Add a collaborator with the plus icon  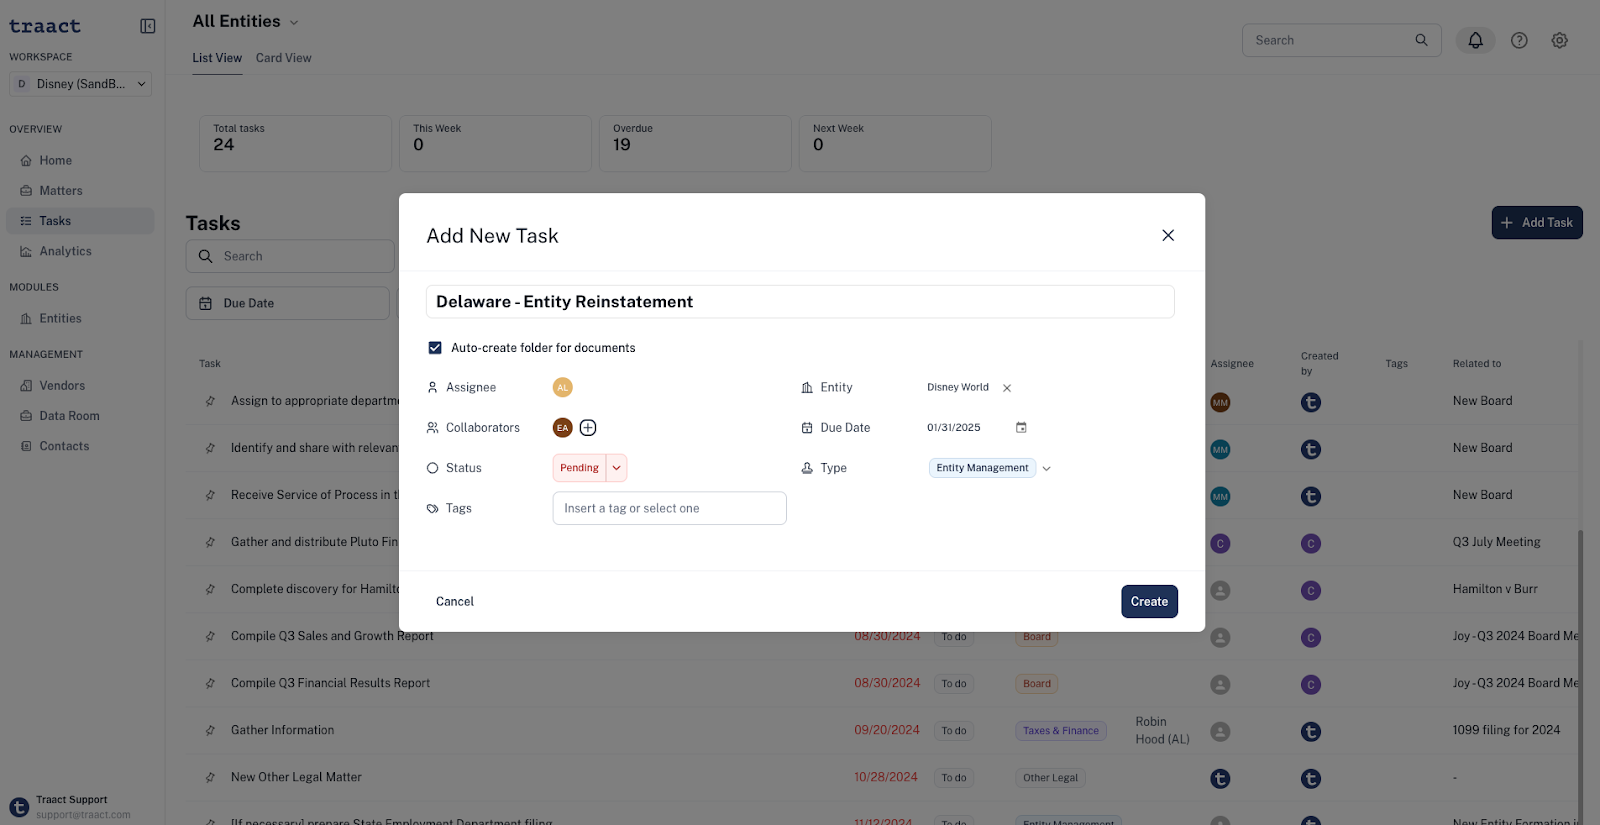tap(588, 428)
